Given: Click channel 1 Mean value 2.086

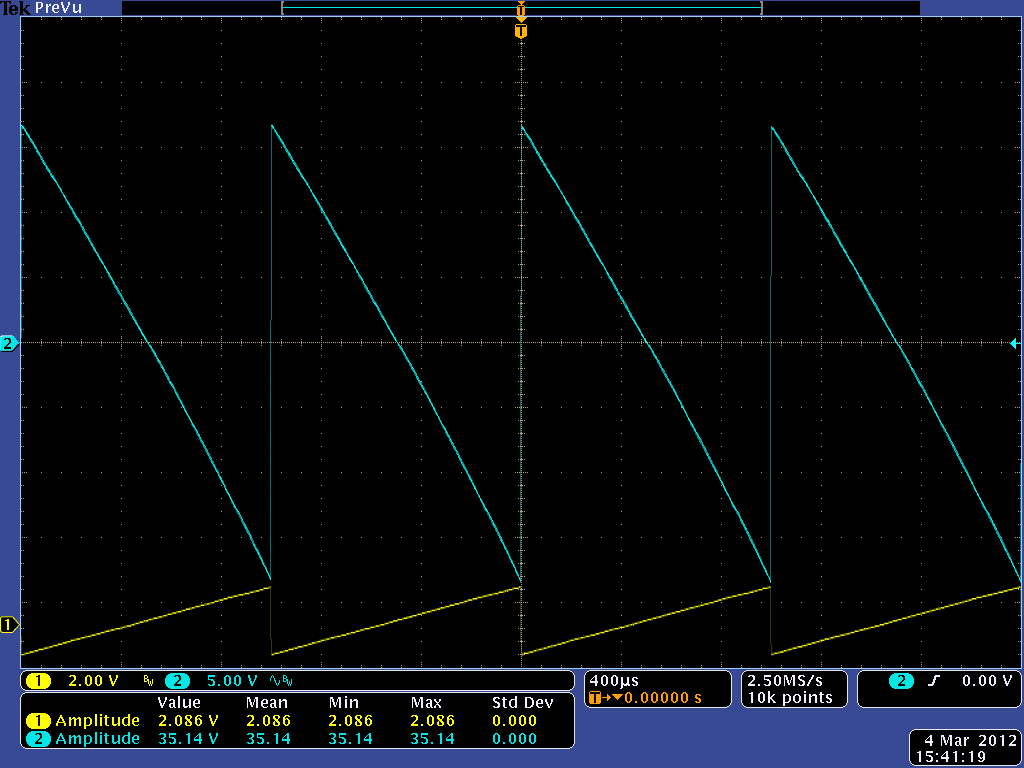Looking at the screenshot, I should (268, 721).
